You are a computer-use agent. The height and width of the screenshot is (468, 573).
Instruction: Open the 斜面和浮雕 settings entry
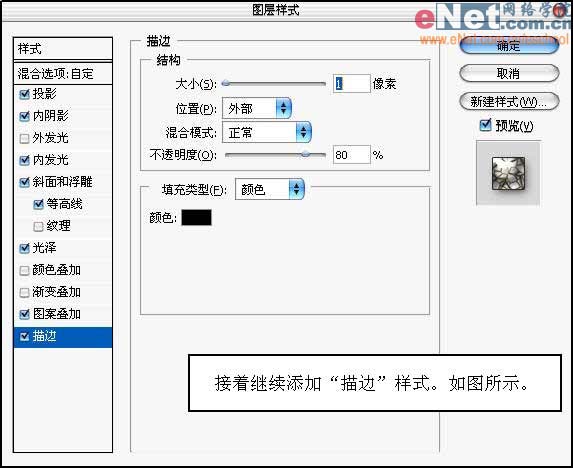point(62,182)
